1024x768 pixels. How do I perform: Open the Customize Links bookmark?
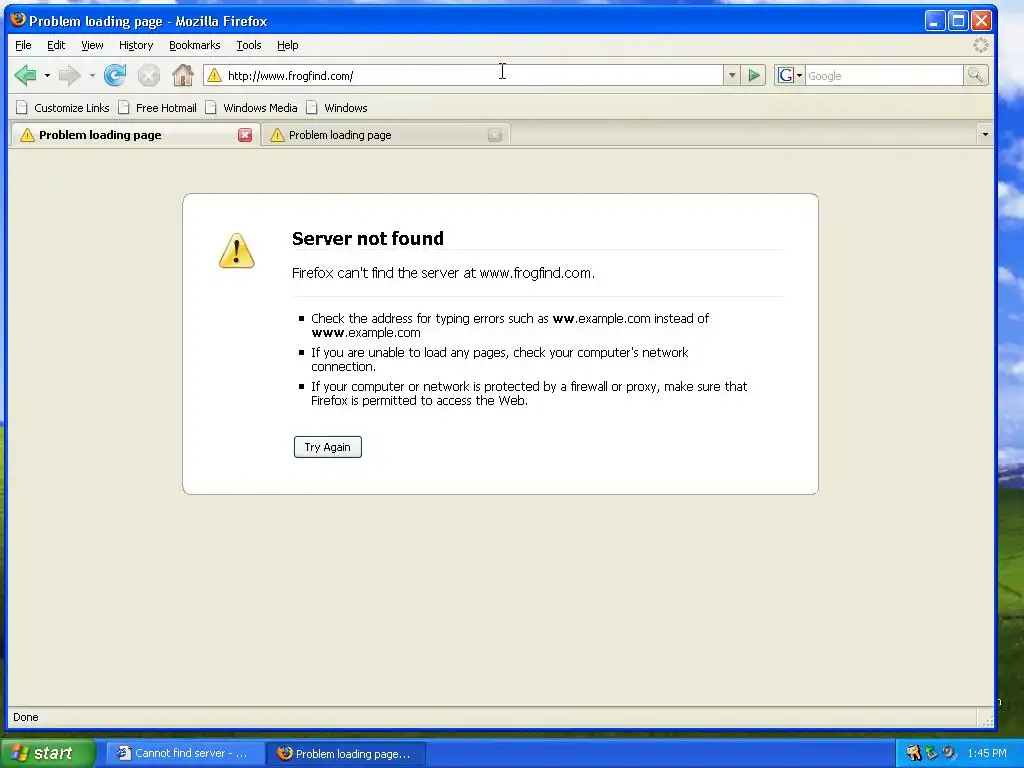click(x=63, y=108)
